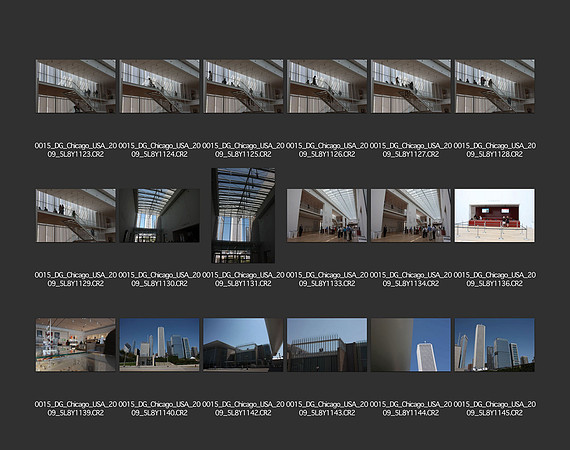Open staircase thumbnail SL8Y1125.CR2
Image resolution: width=570 pixels, height=450 pixels.
click(x=243, y=86)
